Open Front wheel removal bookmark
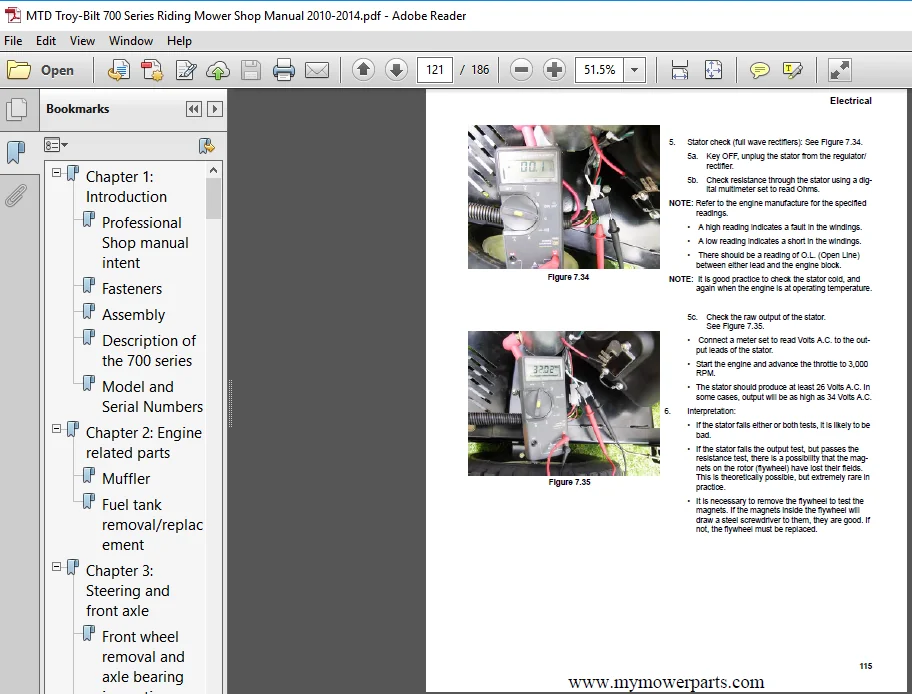 point(142,657)
